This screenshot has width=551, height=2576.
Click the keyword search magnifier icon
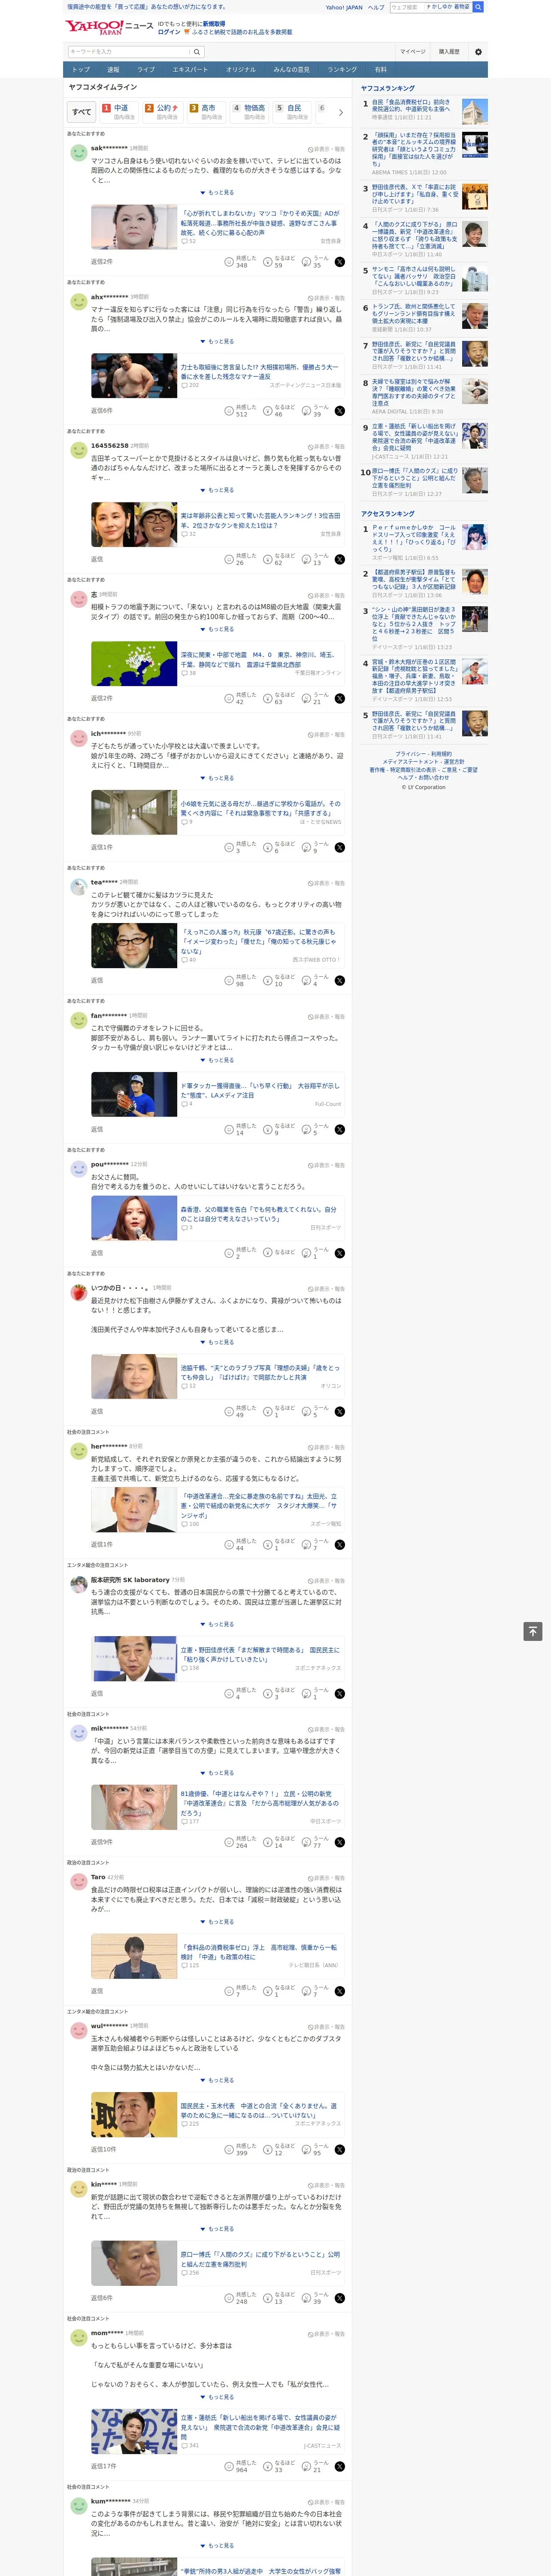(197, 51)
